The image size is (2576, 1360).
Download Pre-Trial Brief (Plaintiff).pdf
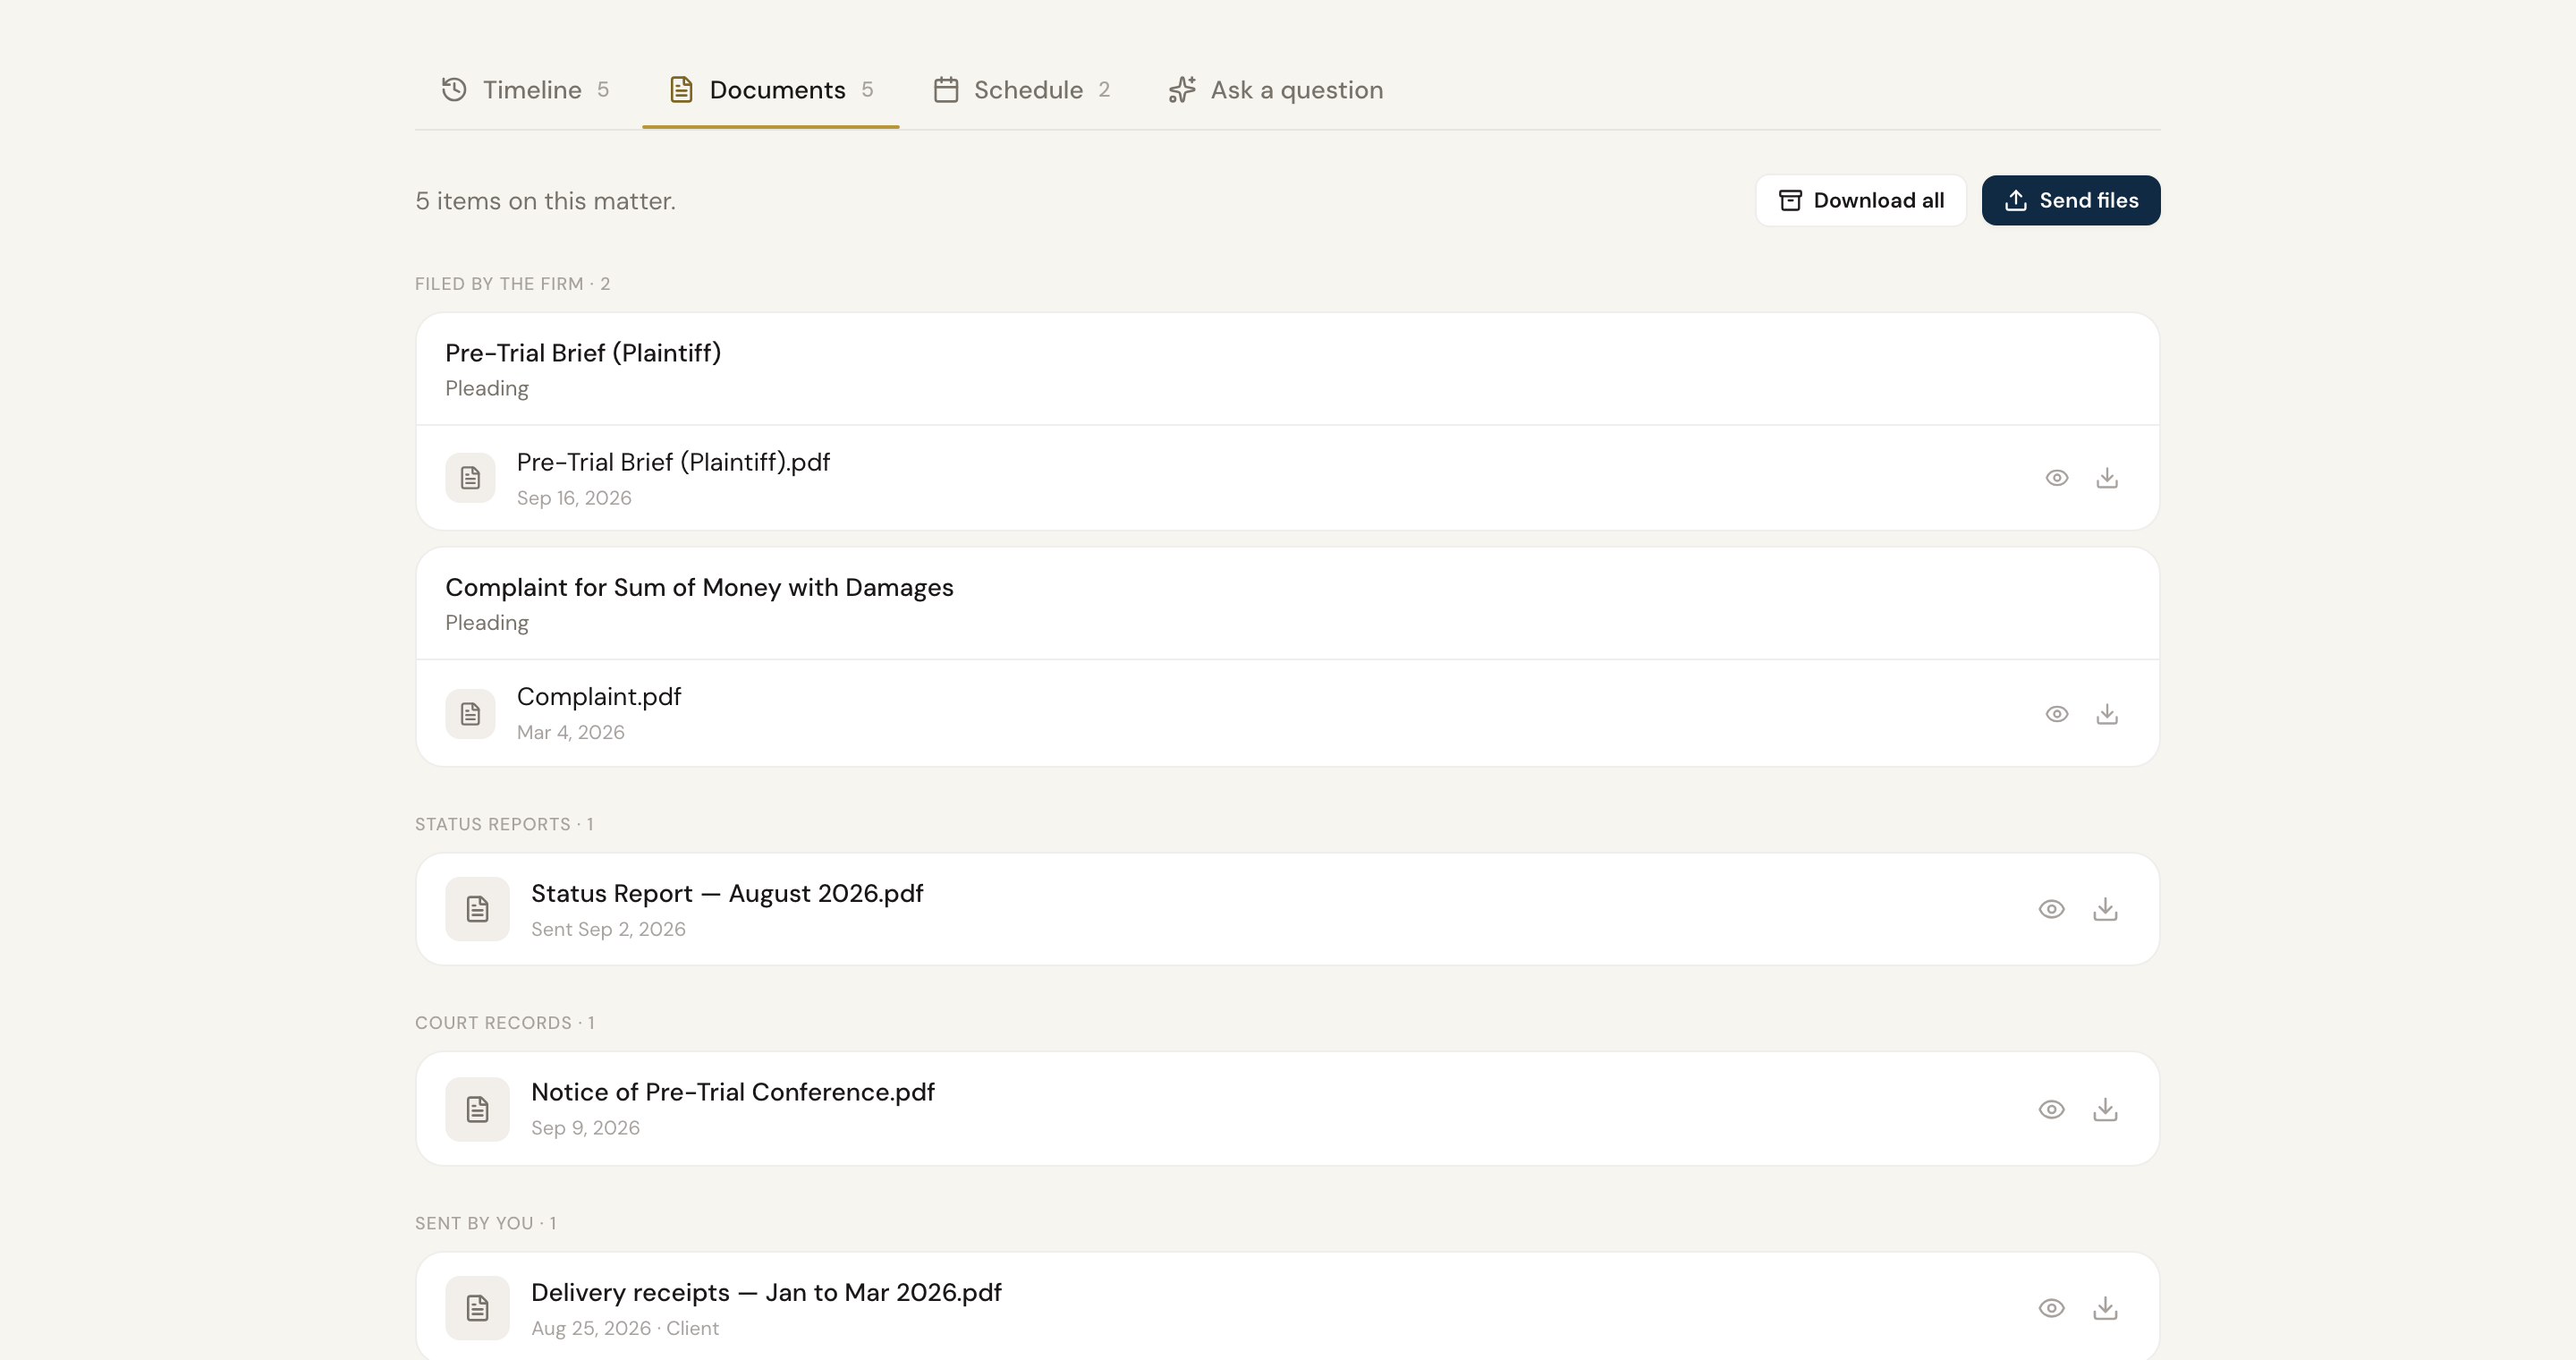(x=2107, y=478)
